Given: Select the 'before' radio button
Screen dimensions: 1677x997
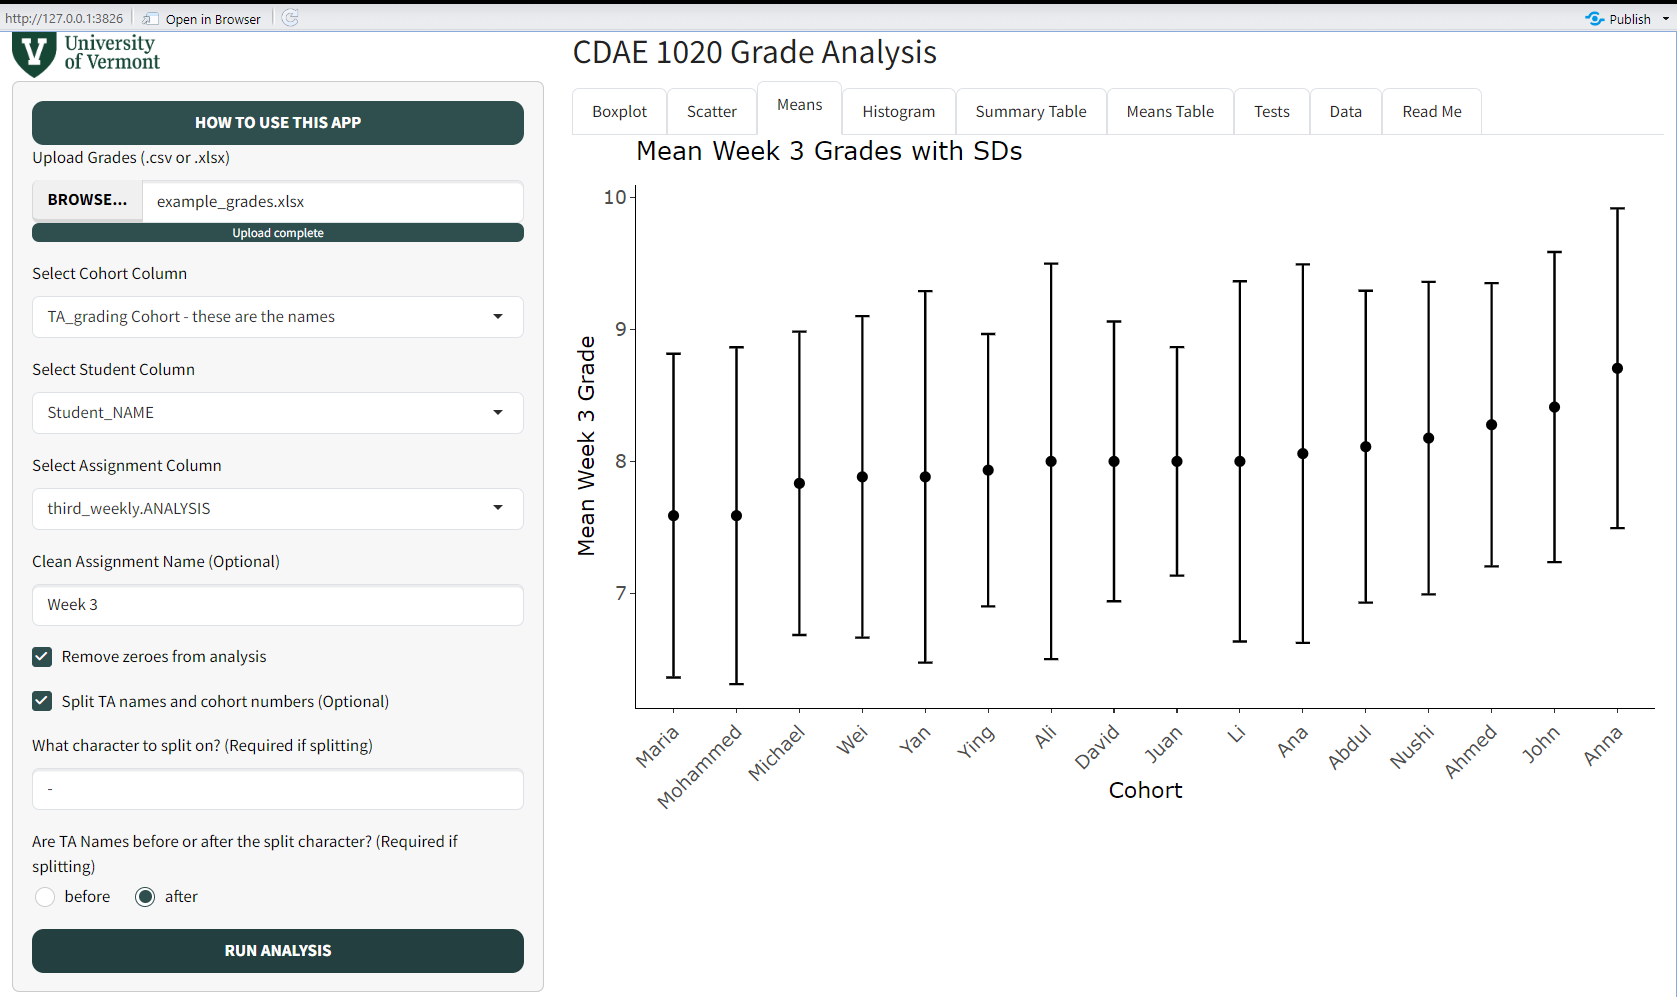Looking at the screenshot, I should pos(45,897).
